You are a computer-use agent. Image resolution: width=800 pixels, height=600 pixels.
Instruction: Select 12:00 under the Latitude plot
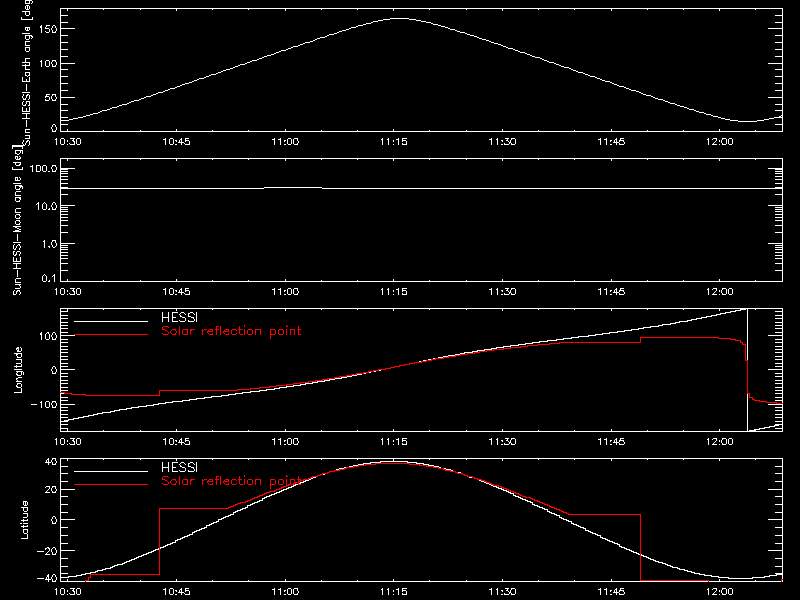[719, 591]
